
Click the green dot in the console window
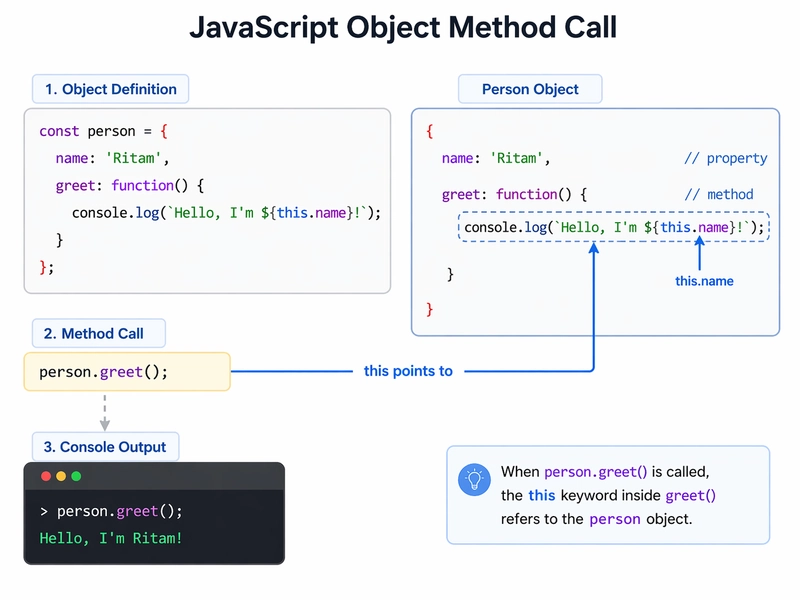(76, 476)
